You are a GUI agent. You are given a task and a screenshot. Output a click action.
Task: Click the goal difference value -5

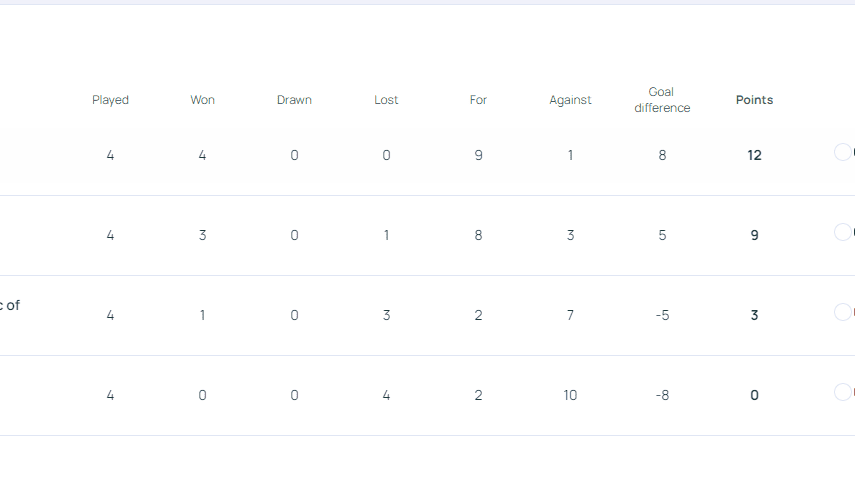click(662, 315)
